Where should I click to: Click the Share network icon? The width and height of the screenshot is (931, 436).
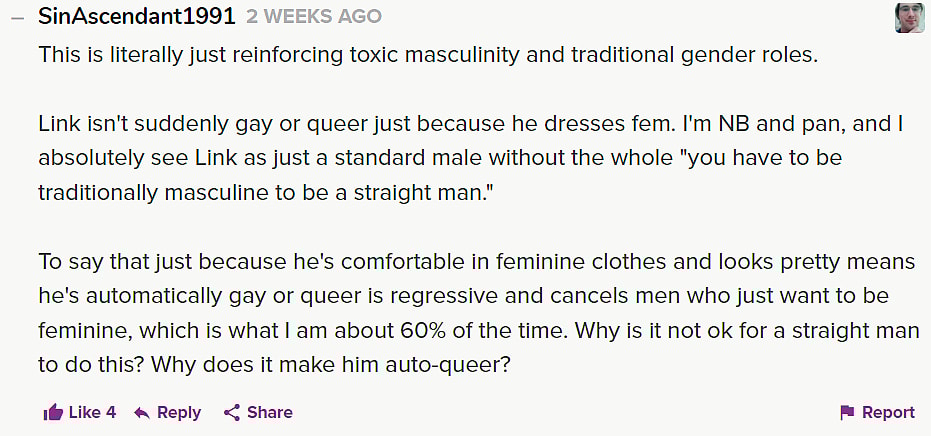(232, 412)
